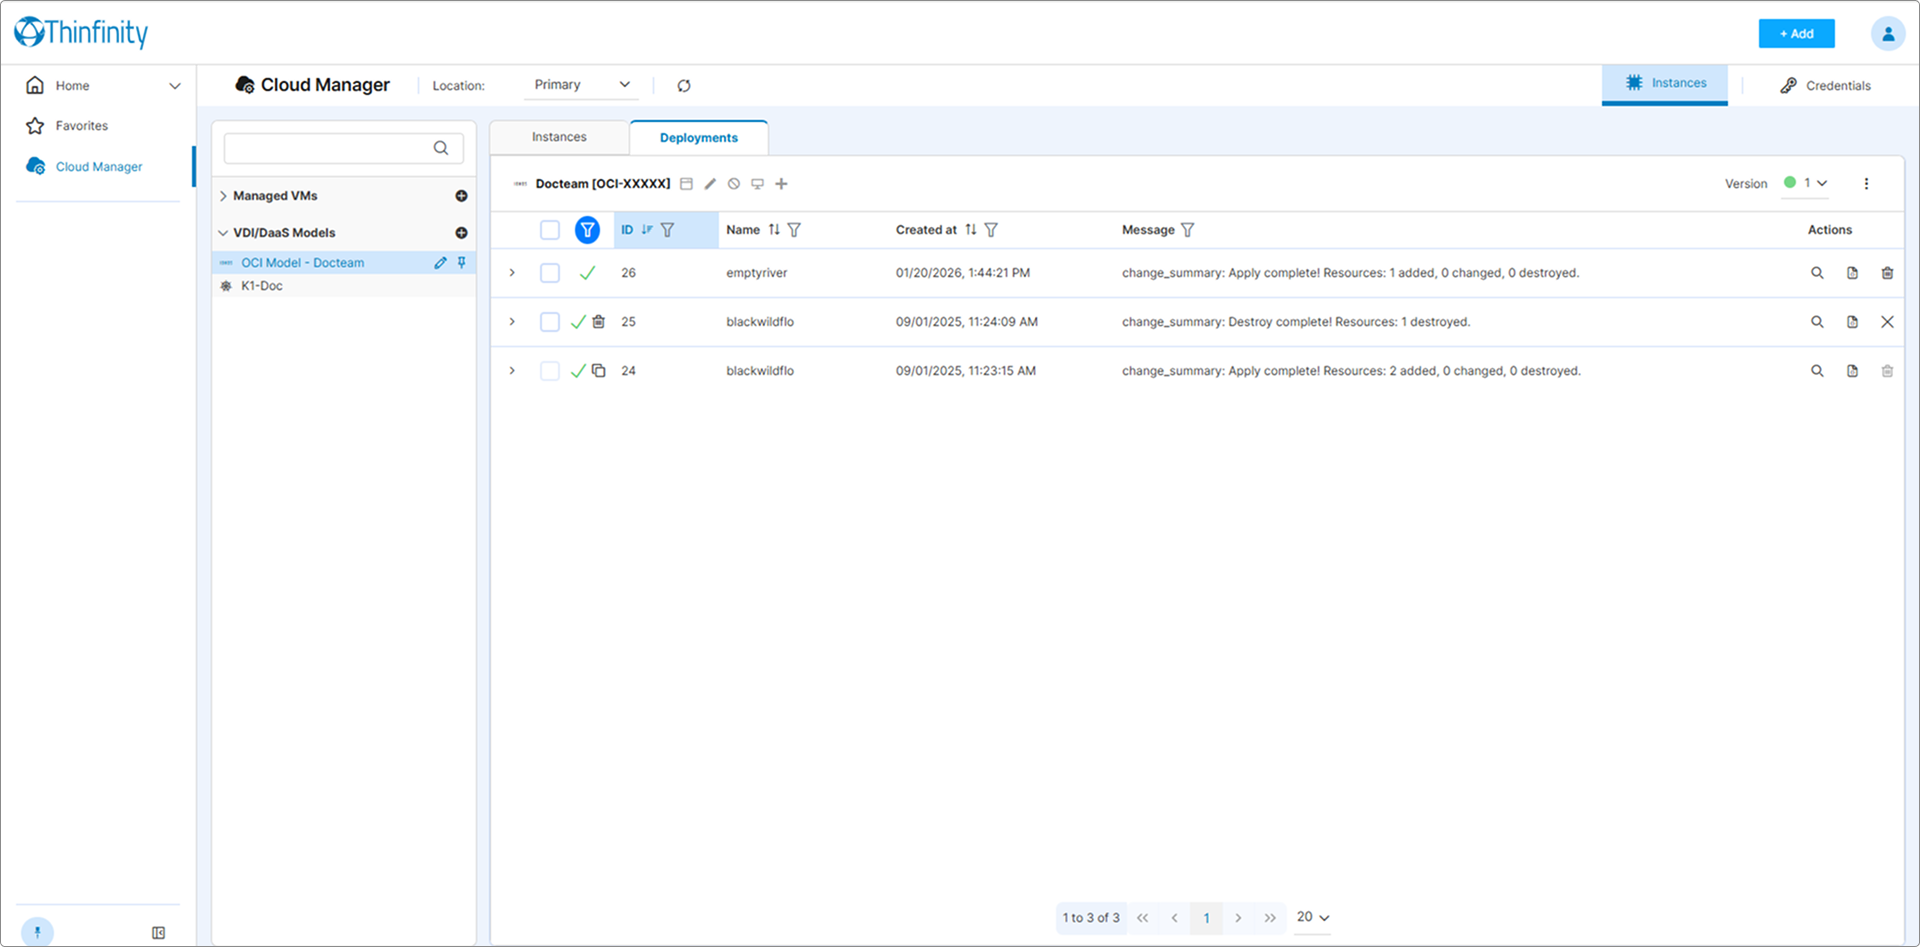Image resolution: width=1920 pixels, height=947 pixels.
Task: Click the Docteam monitor icon
Action: [x=757, y=184]
